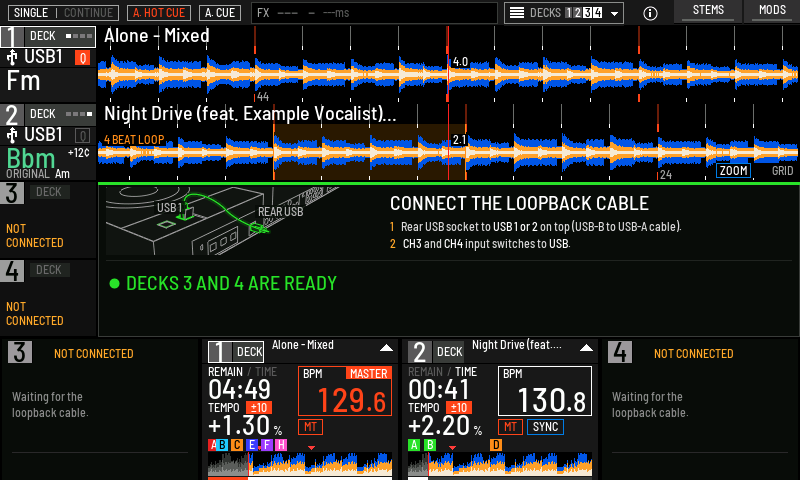The image size is (800, 480).
Task: Jump to orange hot cue D on deck 2
Action: click(496, 445)
